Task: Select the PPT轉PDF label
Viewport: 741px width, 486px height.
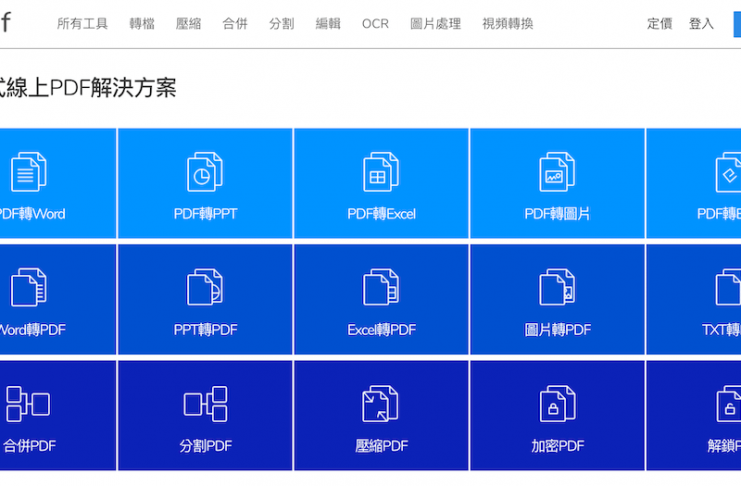Action: (x=205, y=330)
